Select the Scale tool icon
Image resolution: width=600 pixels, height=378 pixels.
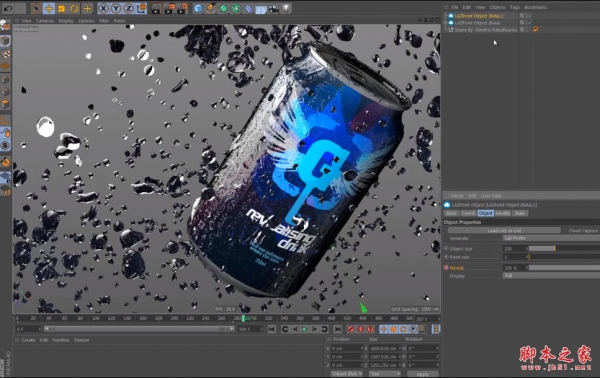61,8
